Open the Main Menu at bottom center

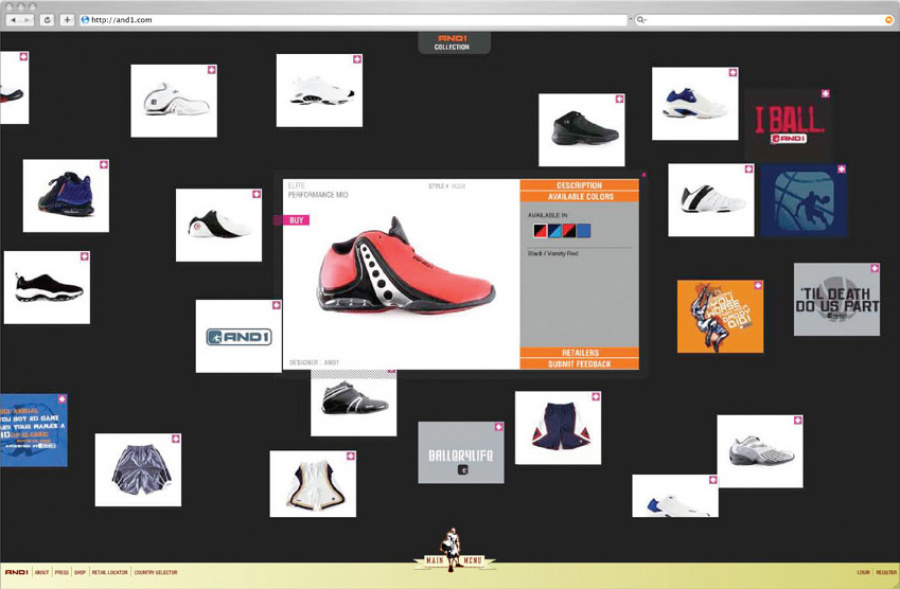click(455, 561)
